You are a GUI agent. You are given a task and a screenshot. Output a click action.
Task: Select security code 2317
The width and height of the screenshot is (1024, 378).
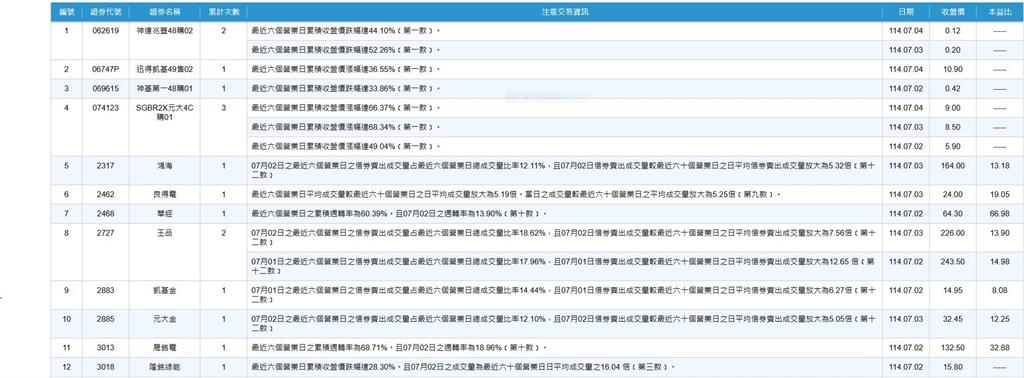pyautogui.click(x=105, y=166)
